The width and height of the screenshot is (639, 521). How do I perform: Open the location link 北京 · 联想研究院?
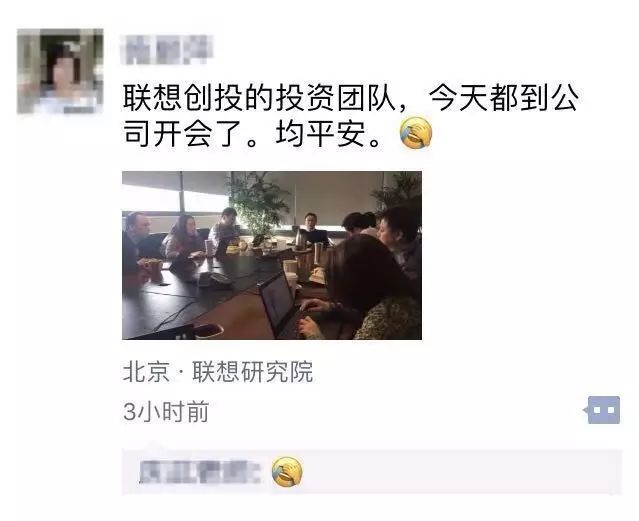[x=218, y=371]
